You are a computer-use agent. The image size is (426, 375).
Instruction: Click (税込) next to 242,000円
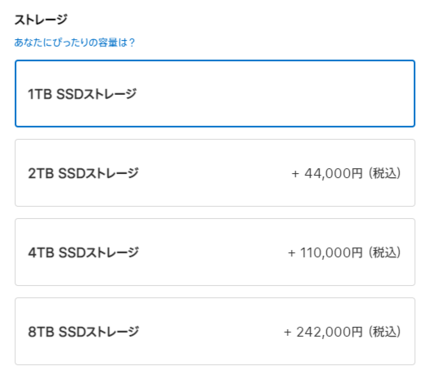(x=384, y=332)
